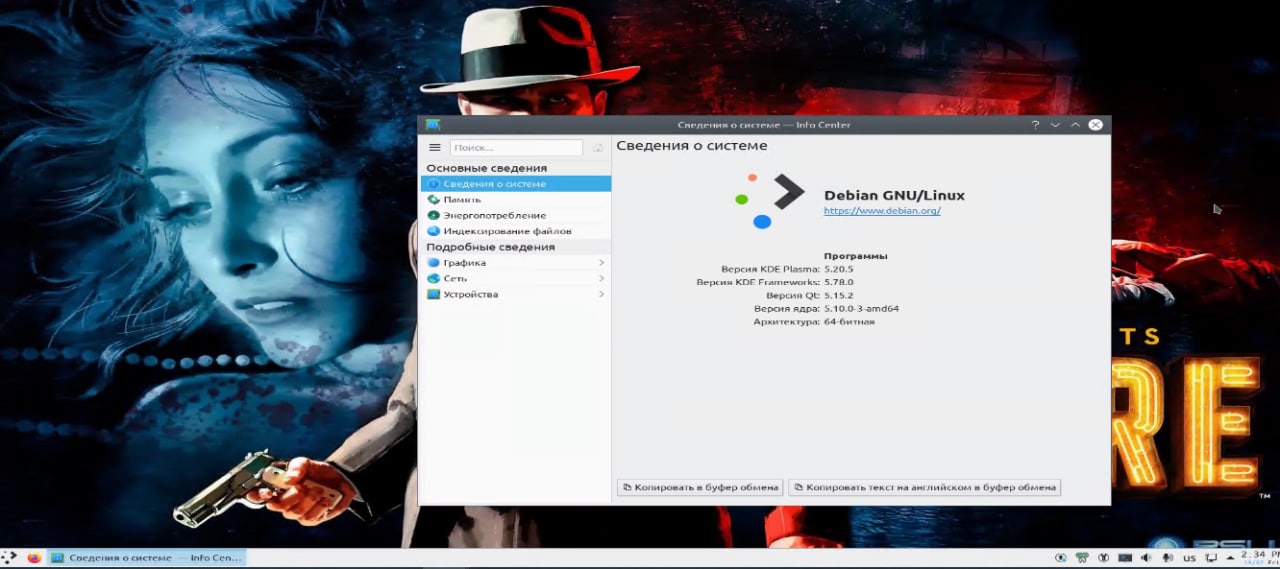Screen dimensions: 1280x569
Task: Open the speaker volume tray icon
Action: (x=1146, y=558)
